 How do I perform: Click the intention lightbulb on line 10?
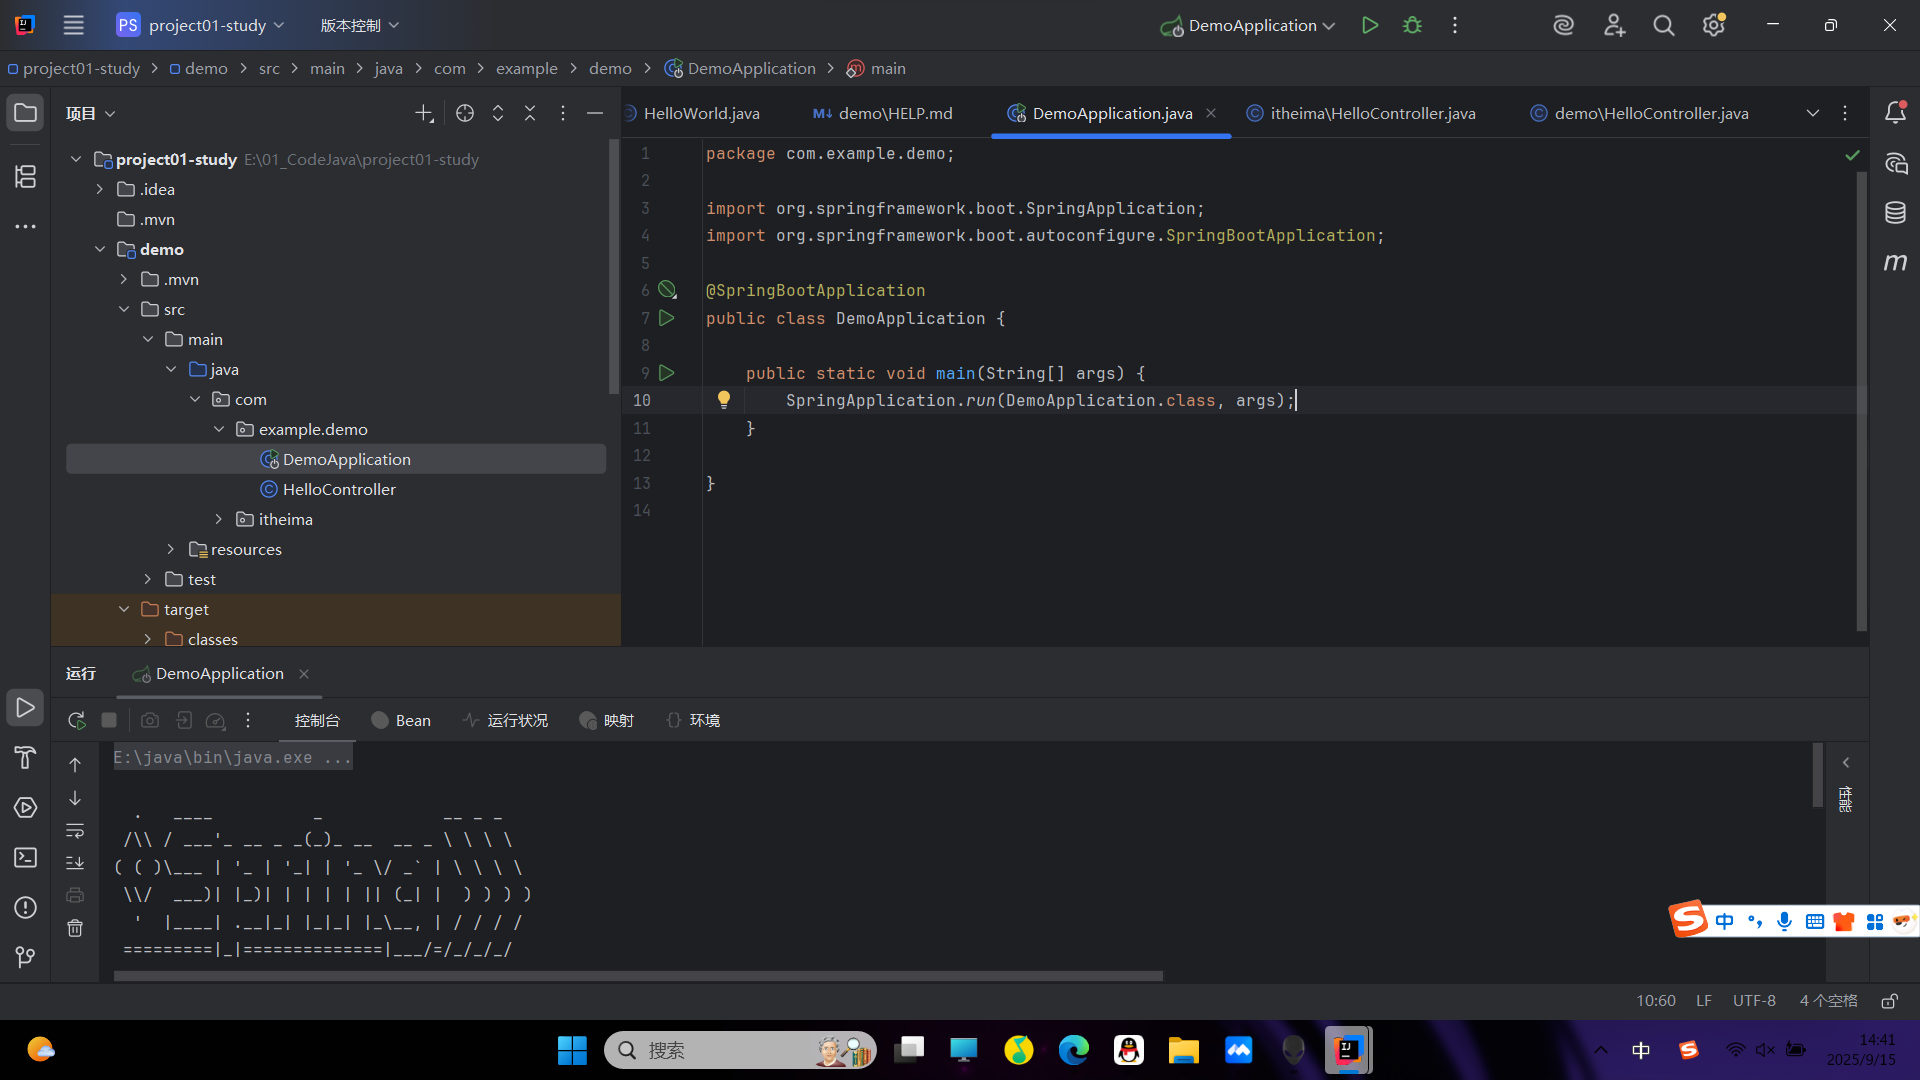[x=724, y=400]
